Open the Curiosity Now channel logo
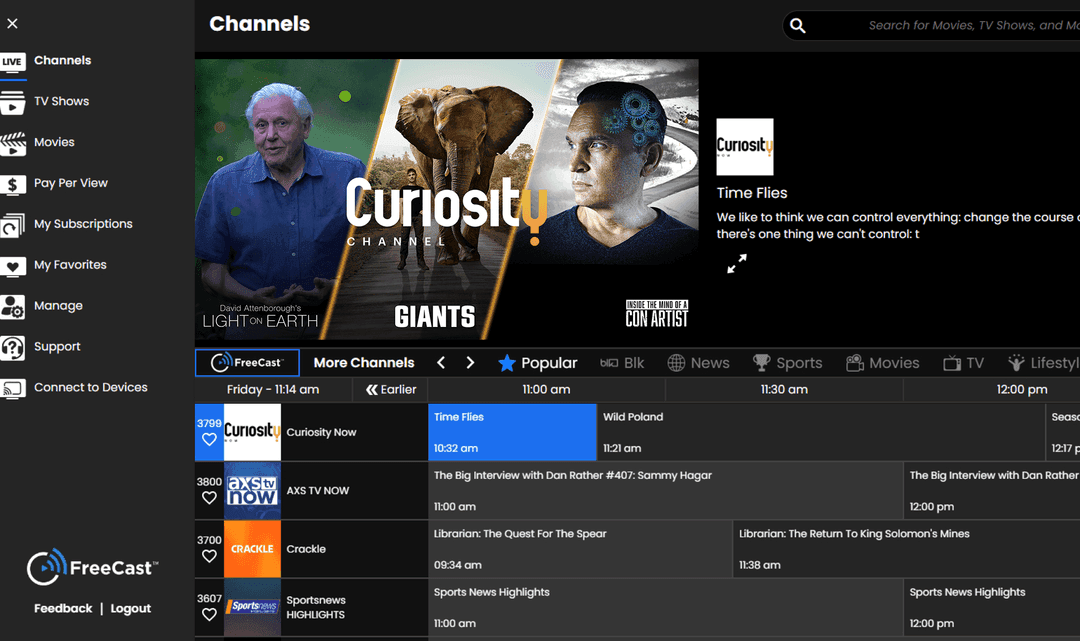 click(252, 432)
